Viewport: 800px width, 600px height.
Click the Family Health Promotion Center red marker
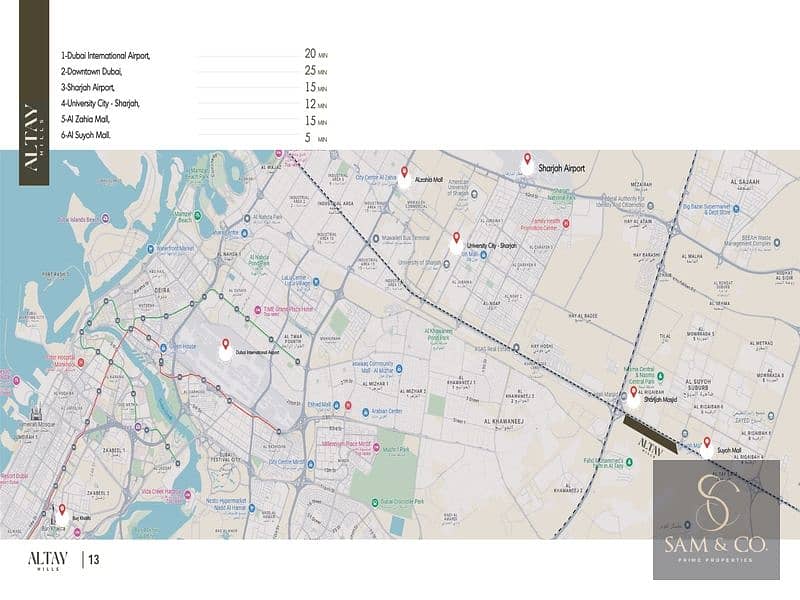(566, 223)
